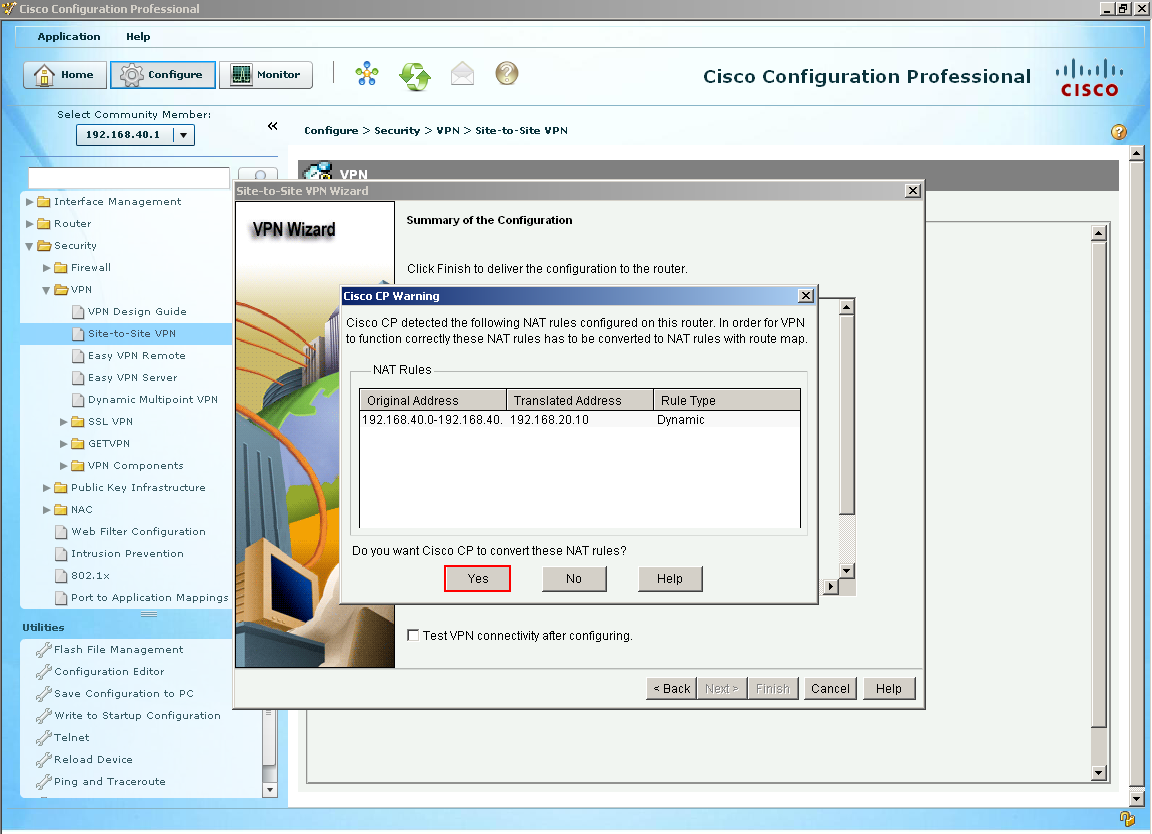Click the Easy VPN Server page icon

click(78, 378)
